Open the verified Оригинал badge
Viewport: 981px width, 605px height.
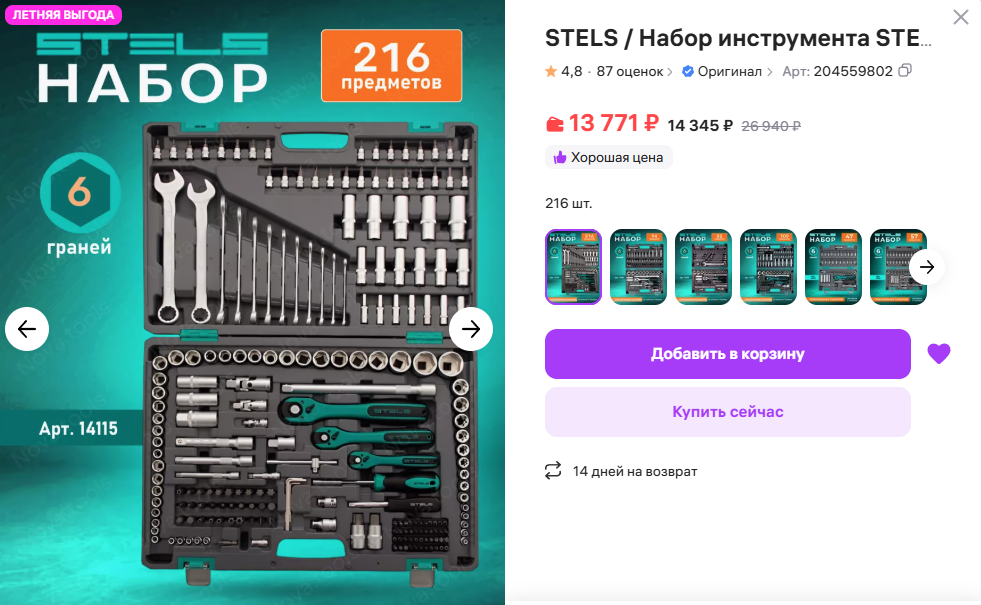[721, 71]
